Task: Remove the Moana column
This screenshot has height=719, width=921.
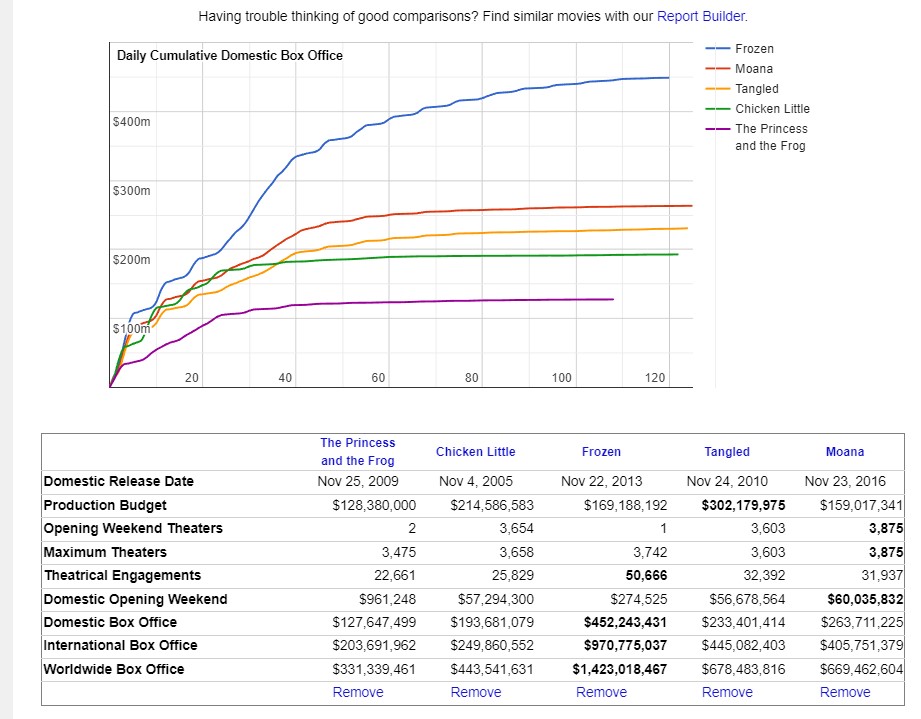Action: [845, 692]
